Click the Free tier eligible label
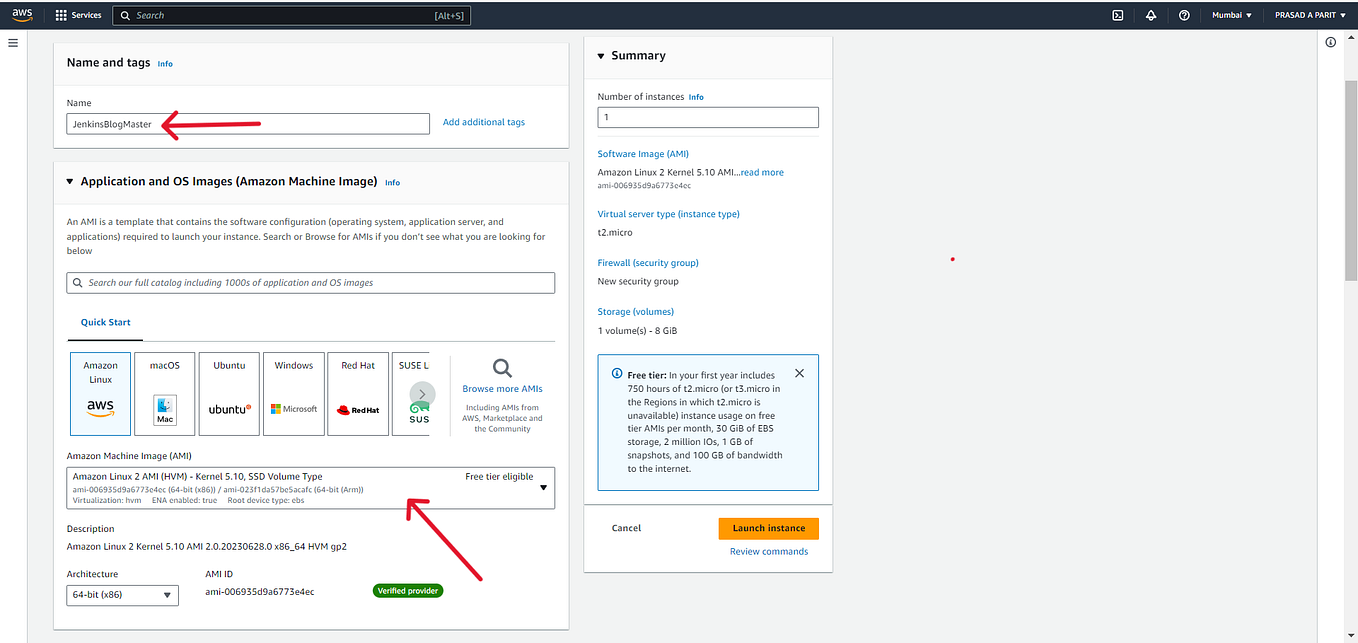Image resolution: width=1358 pixels, height=643 pixels. coord(499,476)
